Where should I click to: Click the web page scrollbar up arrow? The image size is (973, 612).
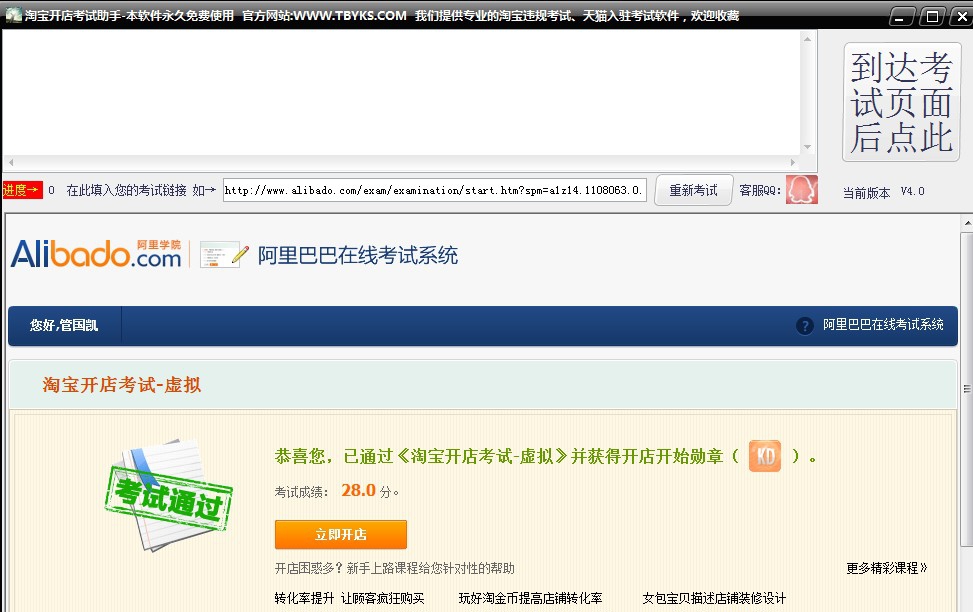pyautogui.click(x=967, y=223)
